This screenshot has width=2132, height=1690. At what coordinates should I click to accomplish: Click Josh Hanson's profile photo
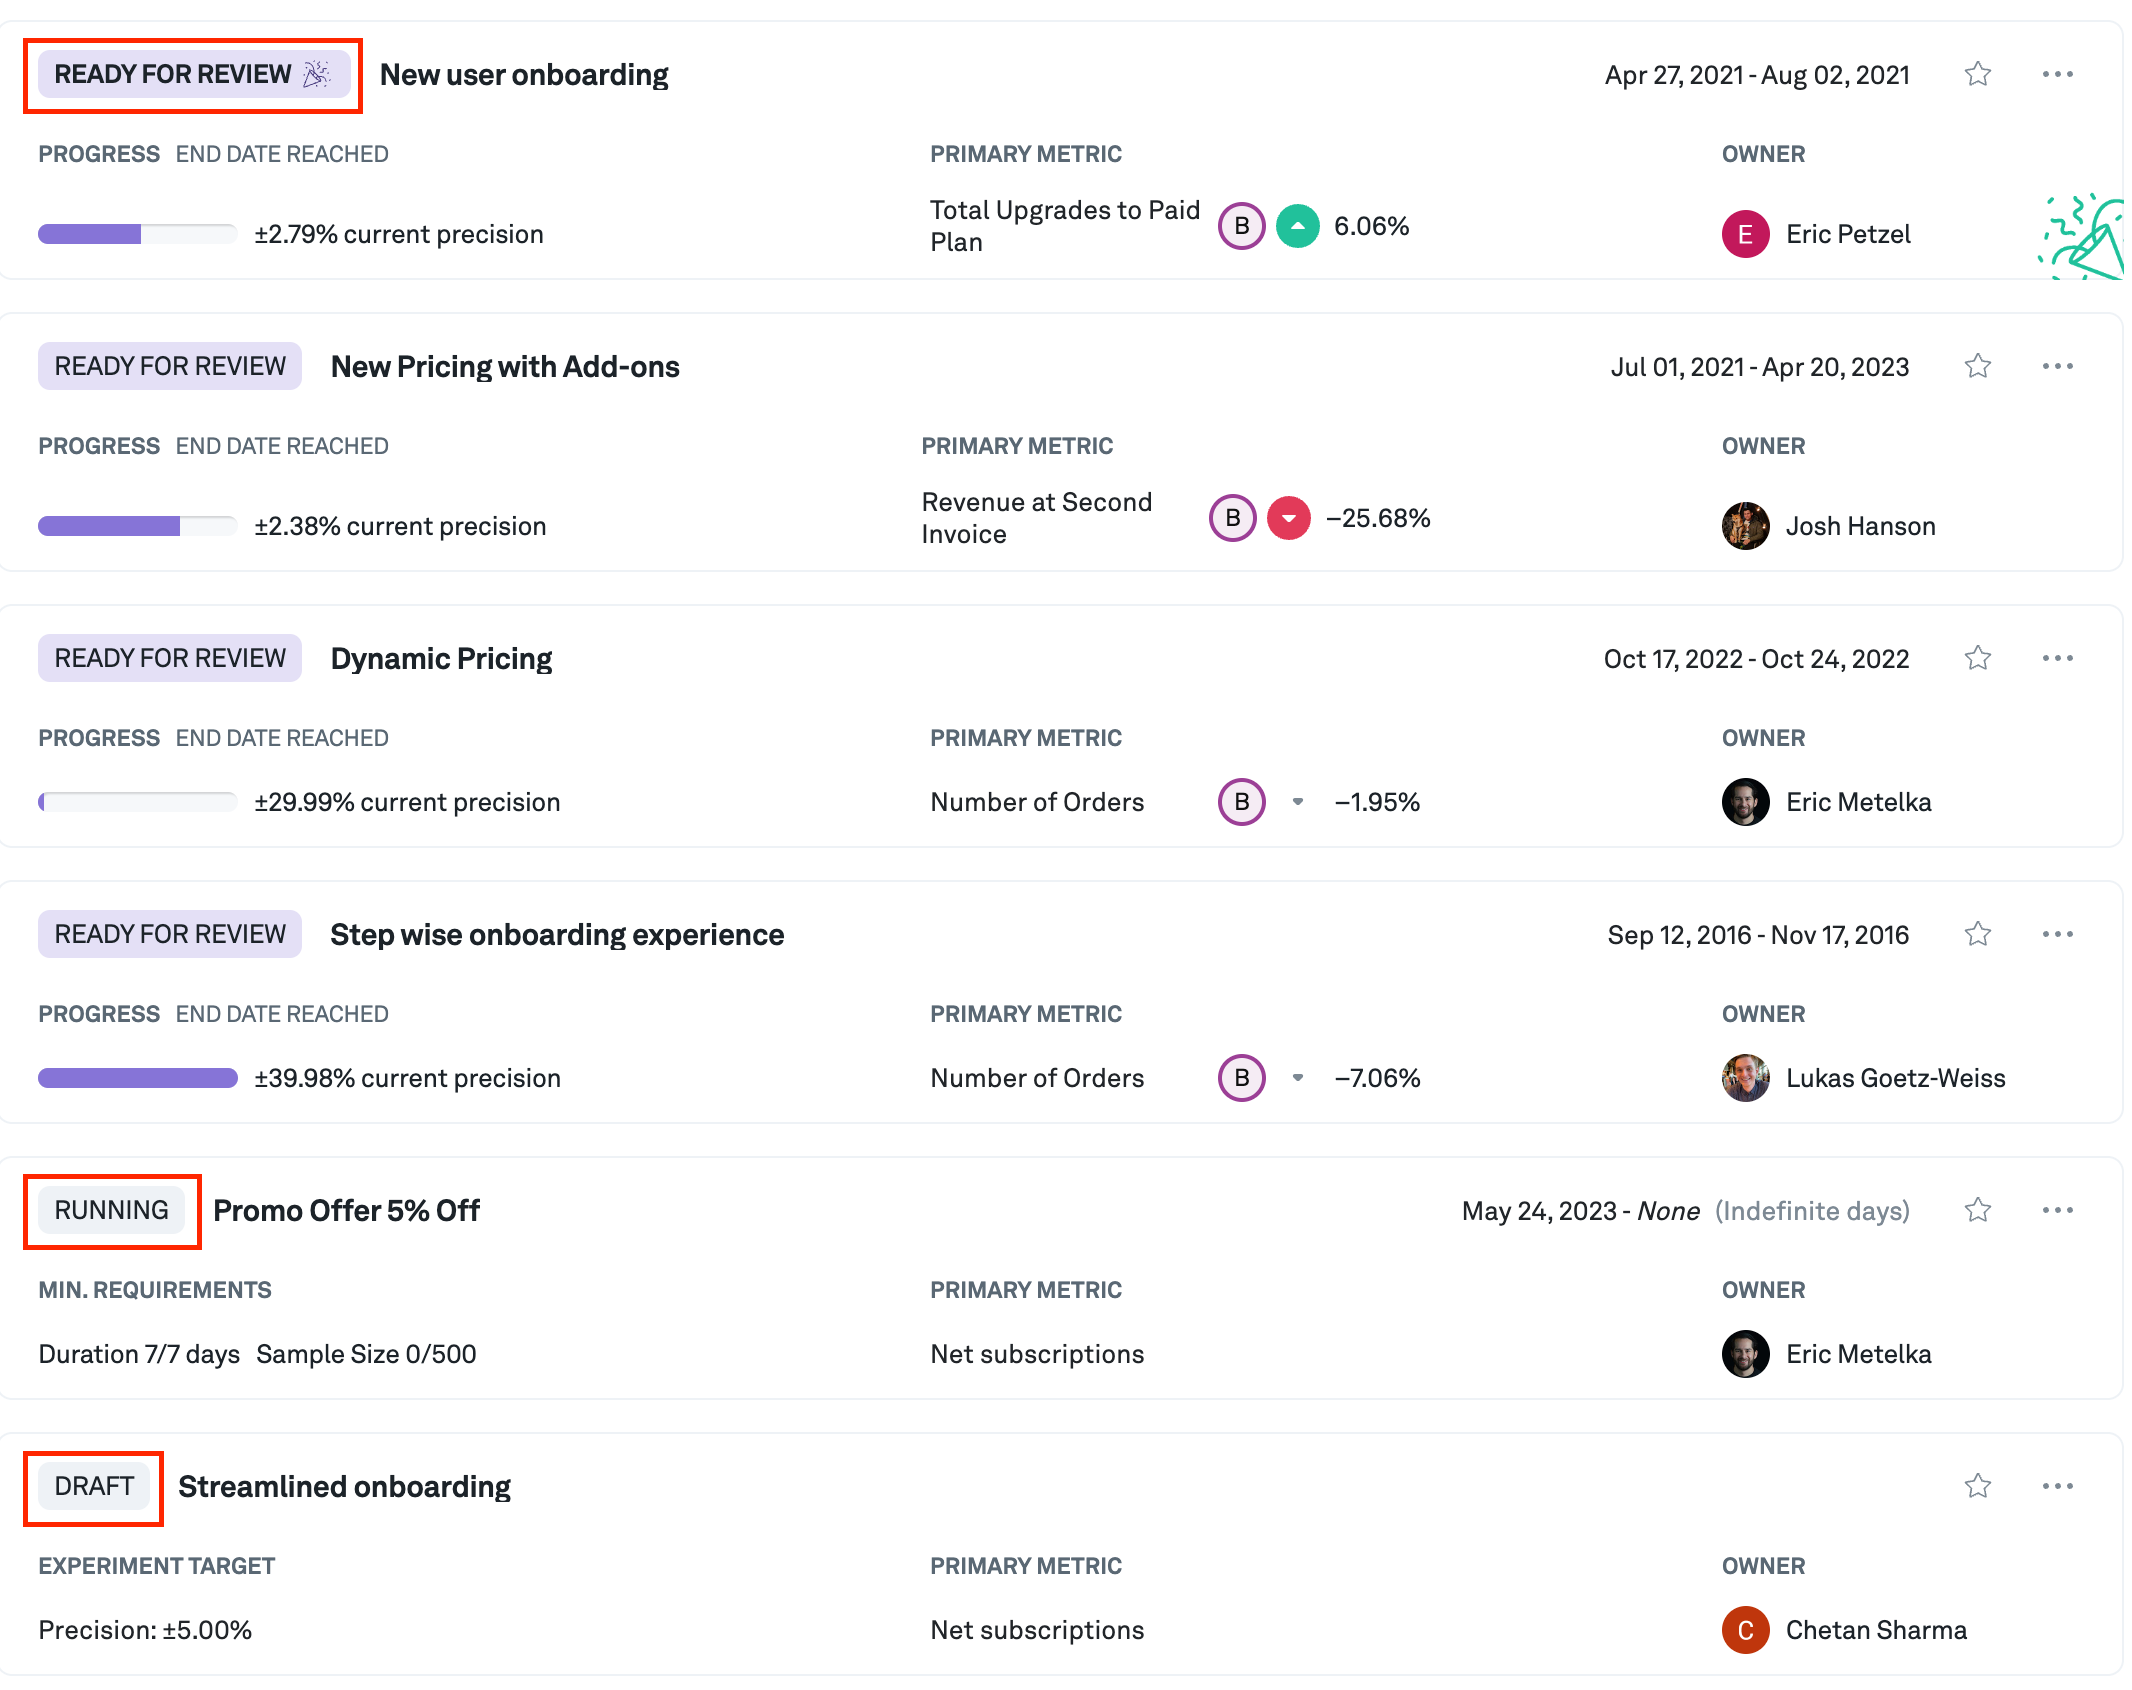tap(1745, 527)
